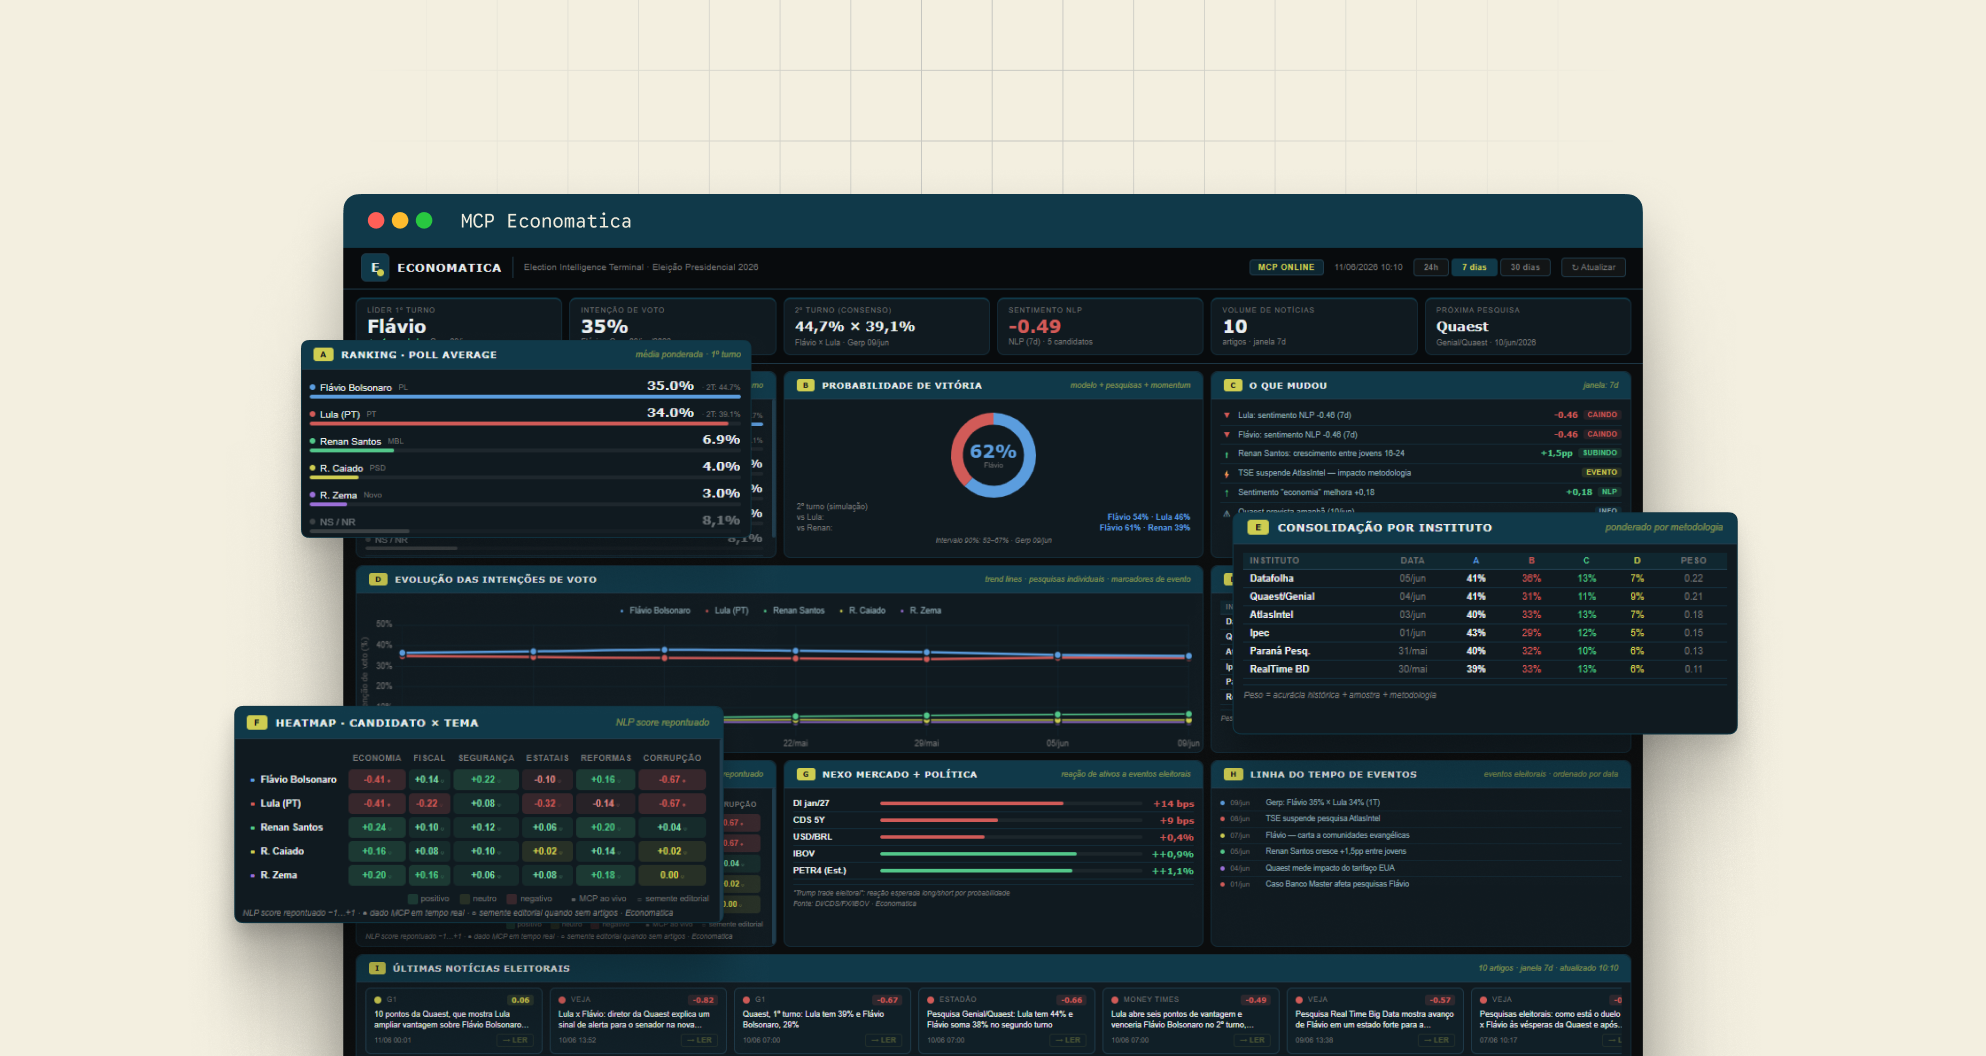Viewport: 1986px width, 1056px height.
Task: Click the 2º Turno (Consenso) card
Action: (887, 326)
